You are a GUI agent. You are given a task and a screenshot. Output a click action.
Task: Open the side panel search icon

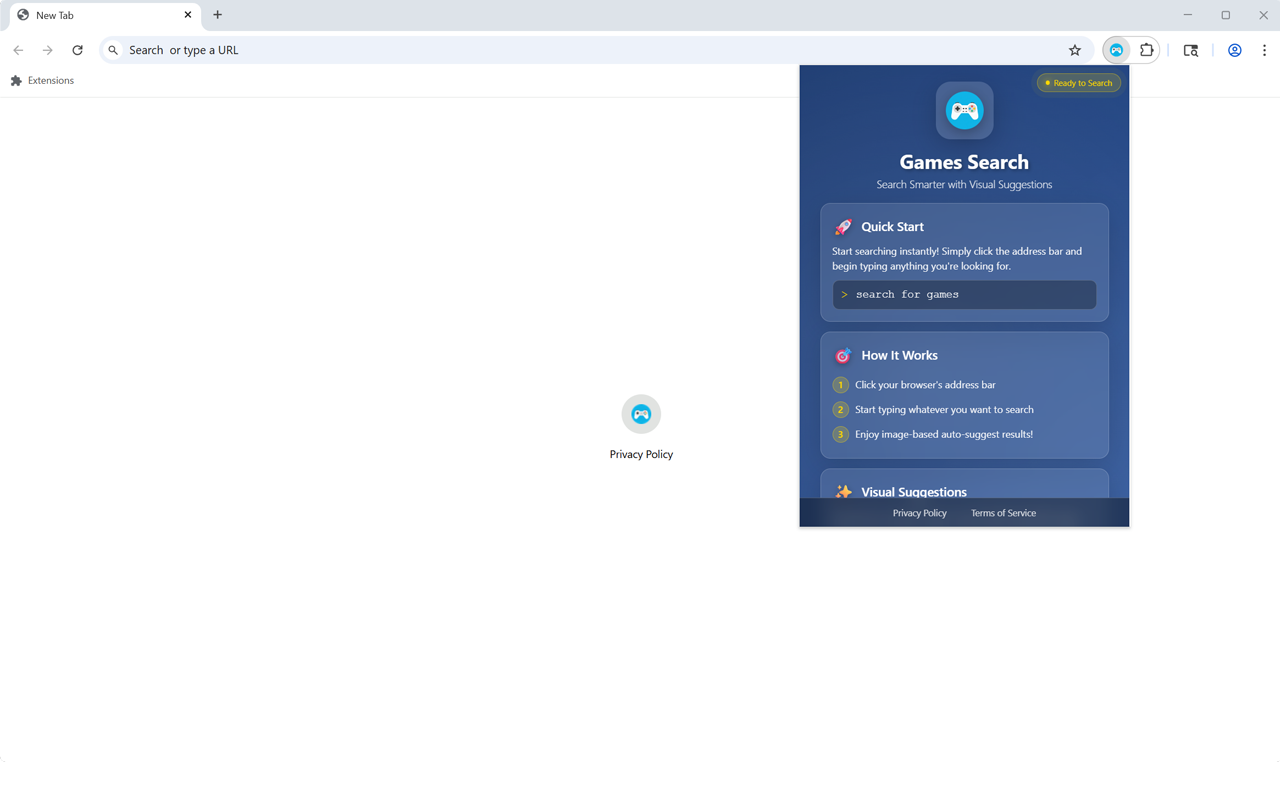[1190, 50]
